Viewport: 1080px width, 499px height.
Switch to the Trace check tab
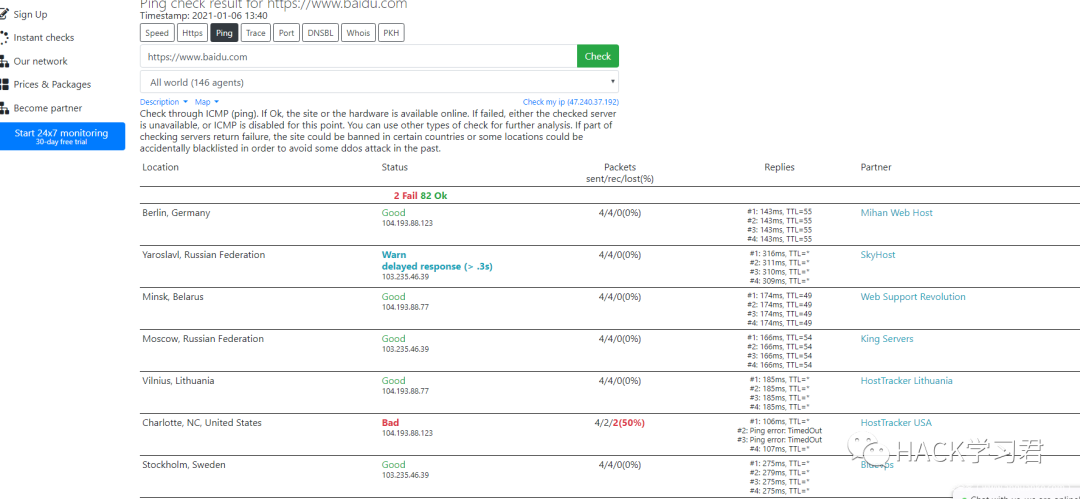pyautogui.click(x=256, y=32)
